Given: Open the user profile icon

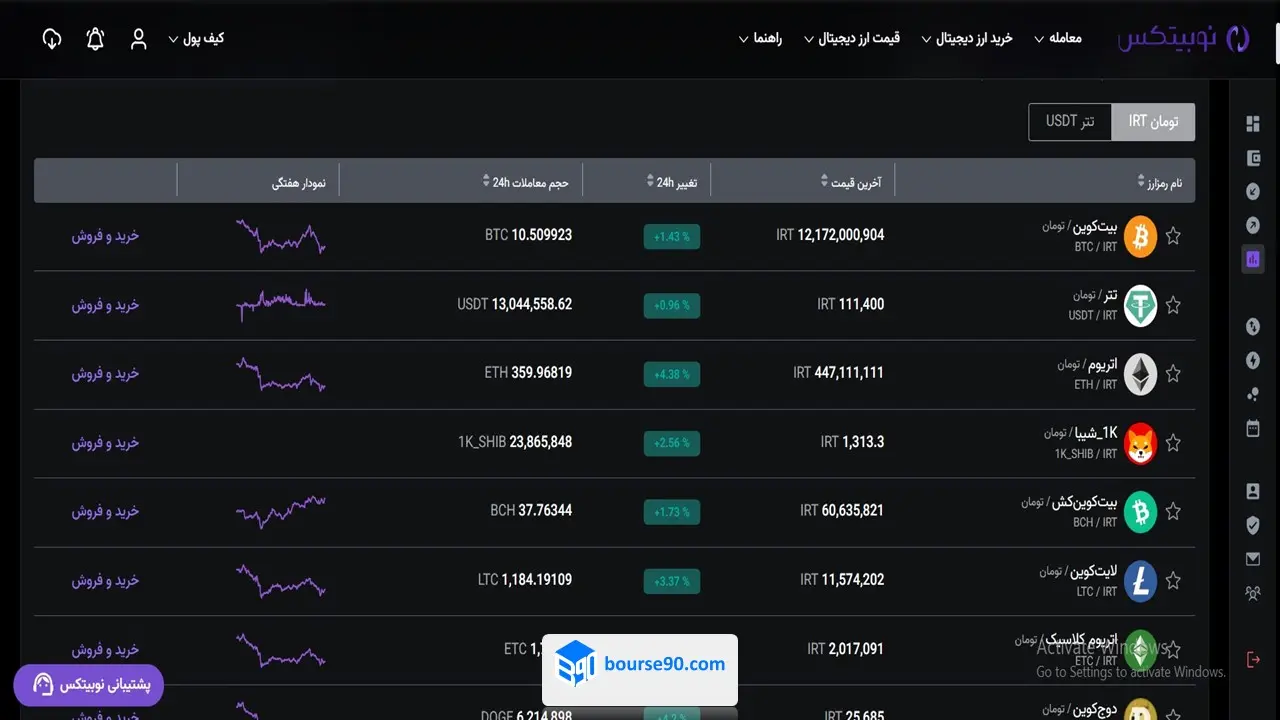Looking at the screenshot, I should 139,39.
